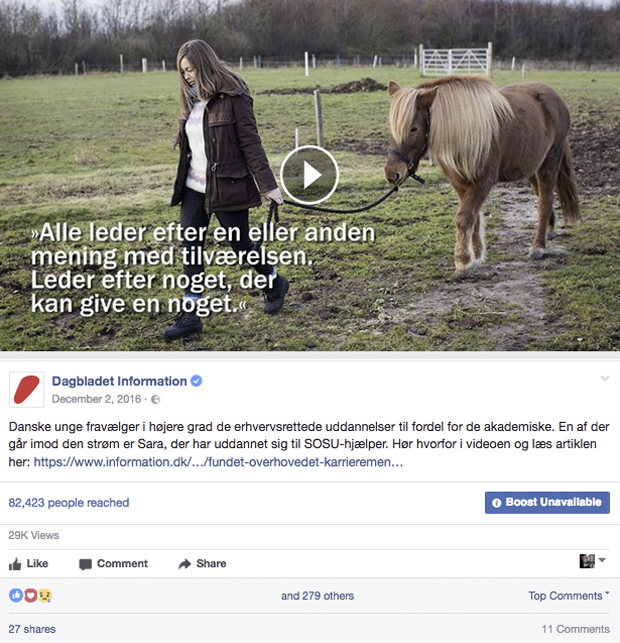This screenshot has height=643, width=620.
Task: Open the profile picture identity selector
Action: pos(592,561)
